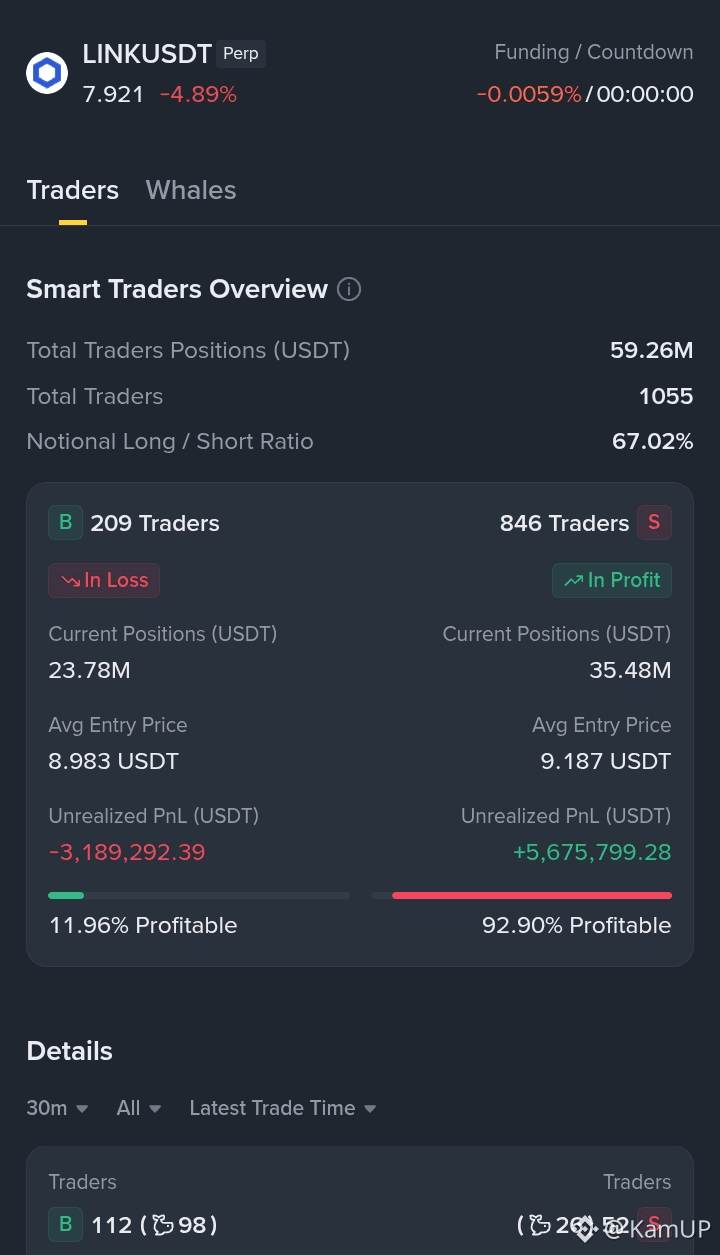
Task: Expand the All filter dropdown
Action: (139, 1108)
